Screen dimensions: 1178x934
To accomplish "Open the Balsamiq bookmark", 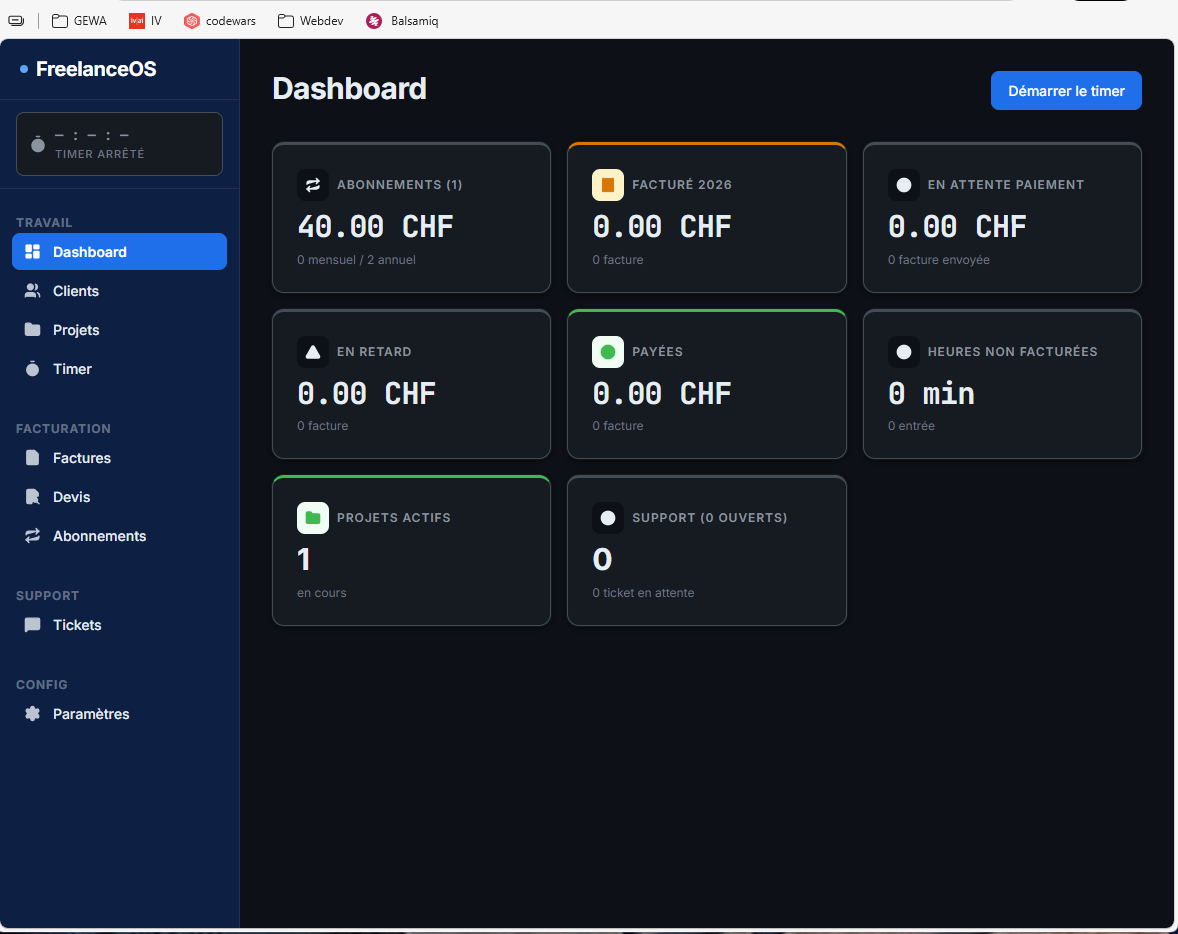I will click(x=402, y=20).
